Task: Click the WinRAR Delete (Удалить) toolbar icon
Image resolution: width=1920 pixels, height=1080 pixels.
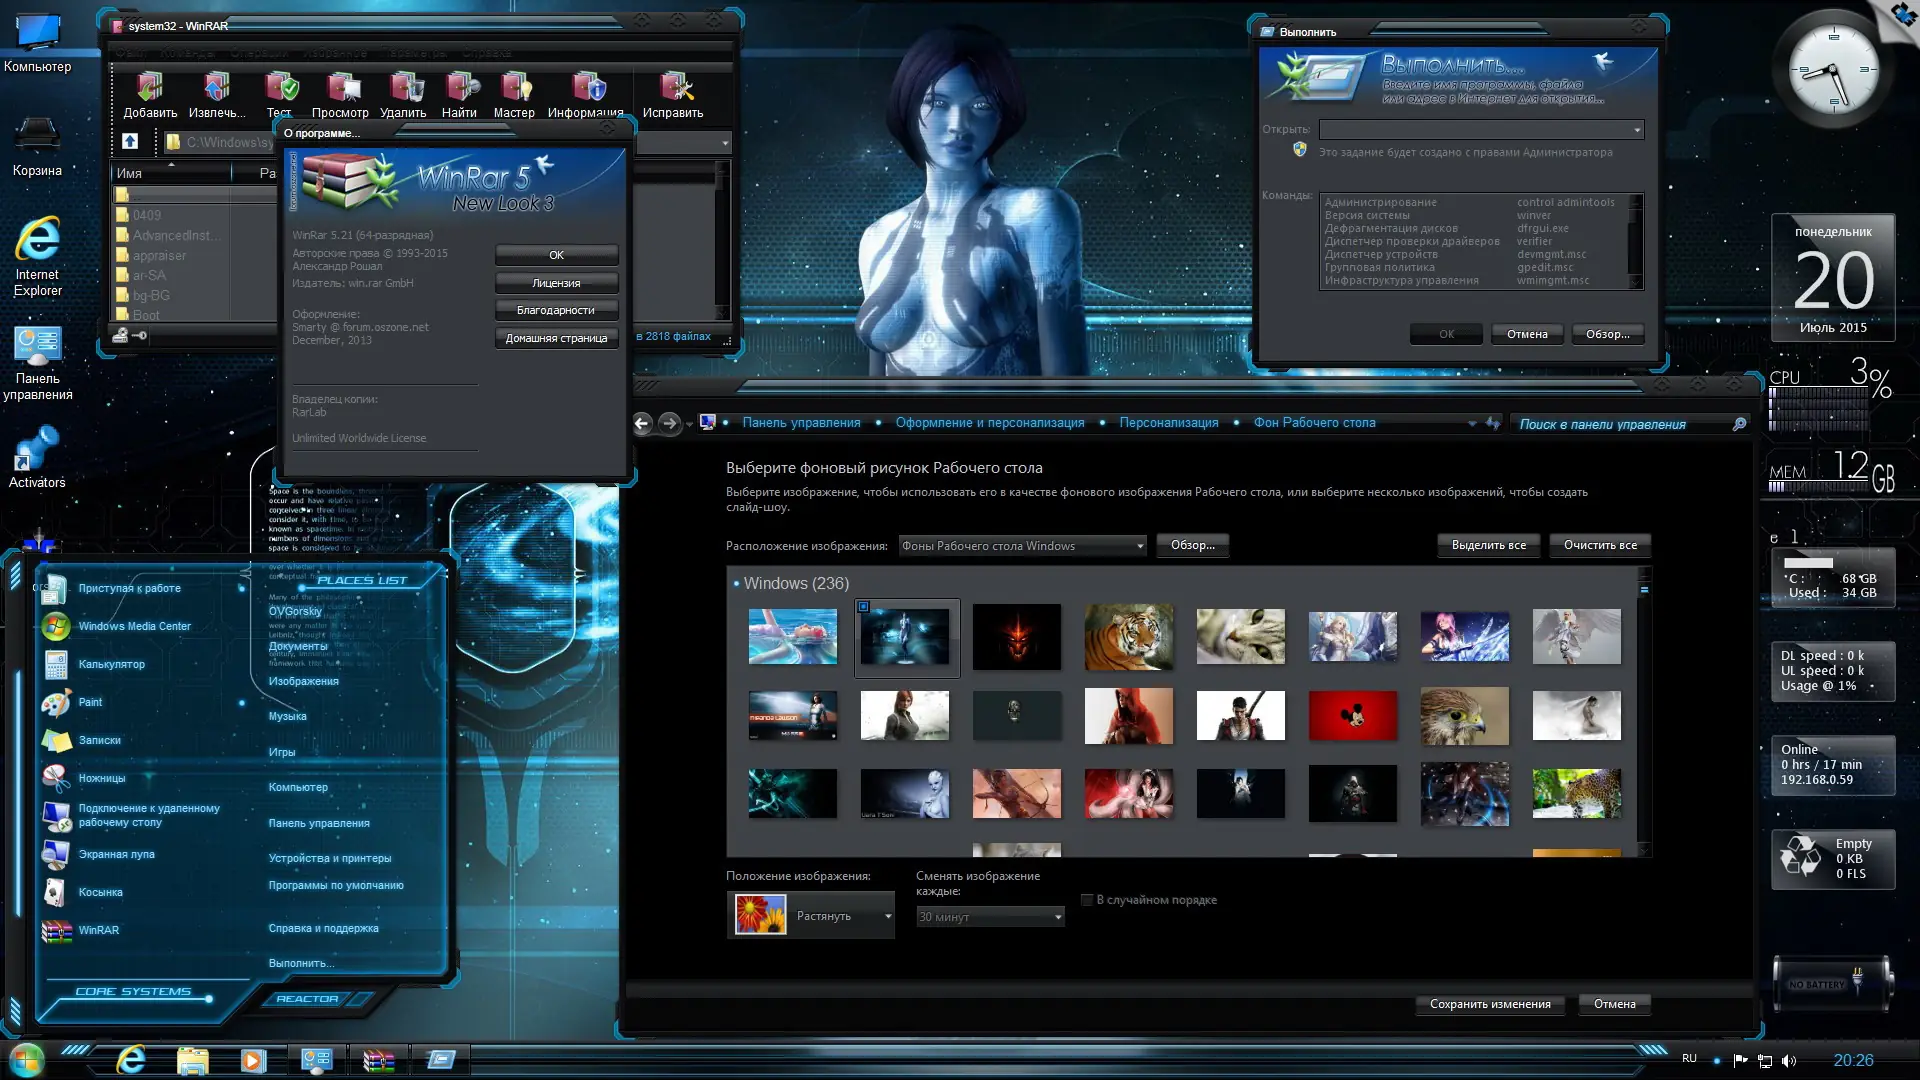Action: [x=404, y=88]
